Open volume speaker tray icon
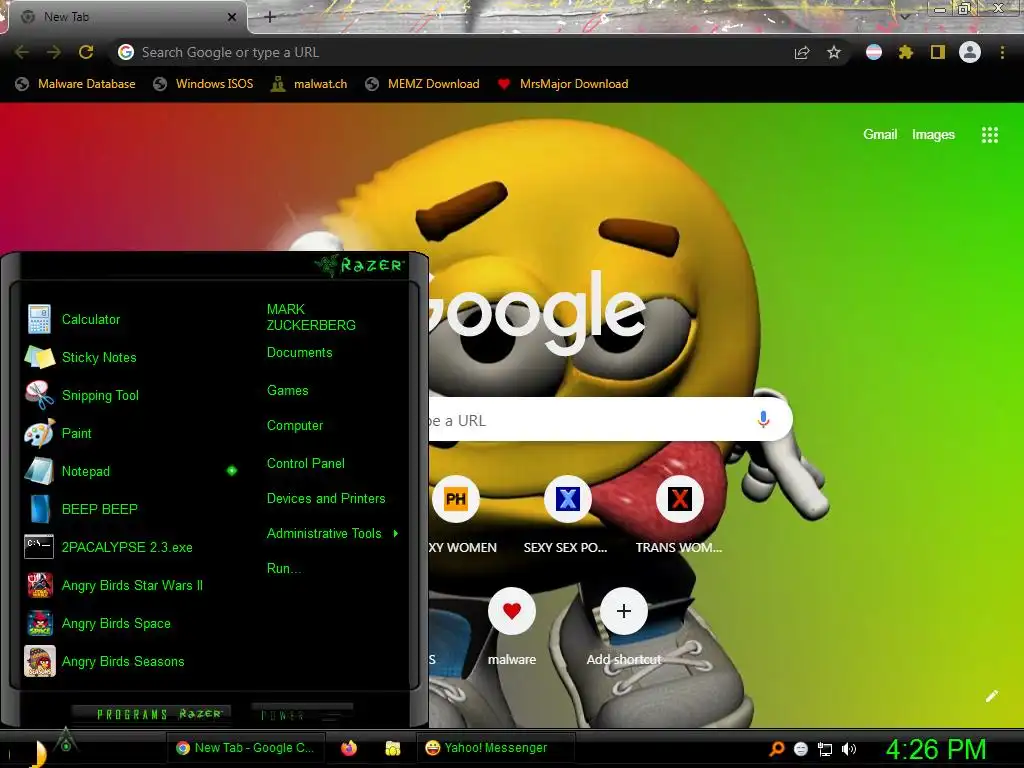The image size is (1024, 768). coord(849,748)
